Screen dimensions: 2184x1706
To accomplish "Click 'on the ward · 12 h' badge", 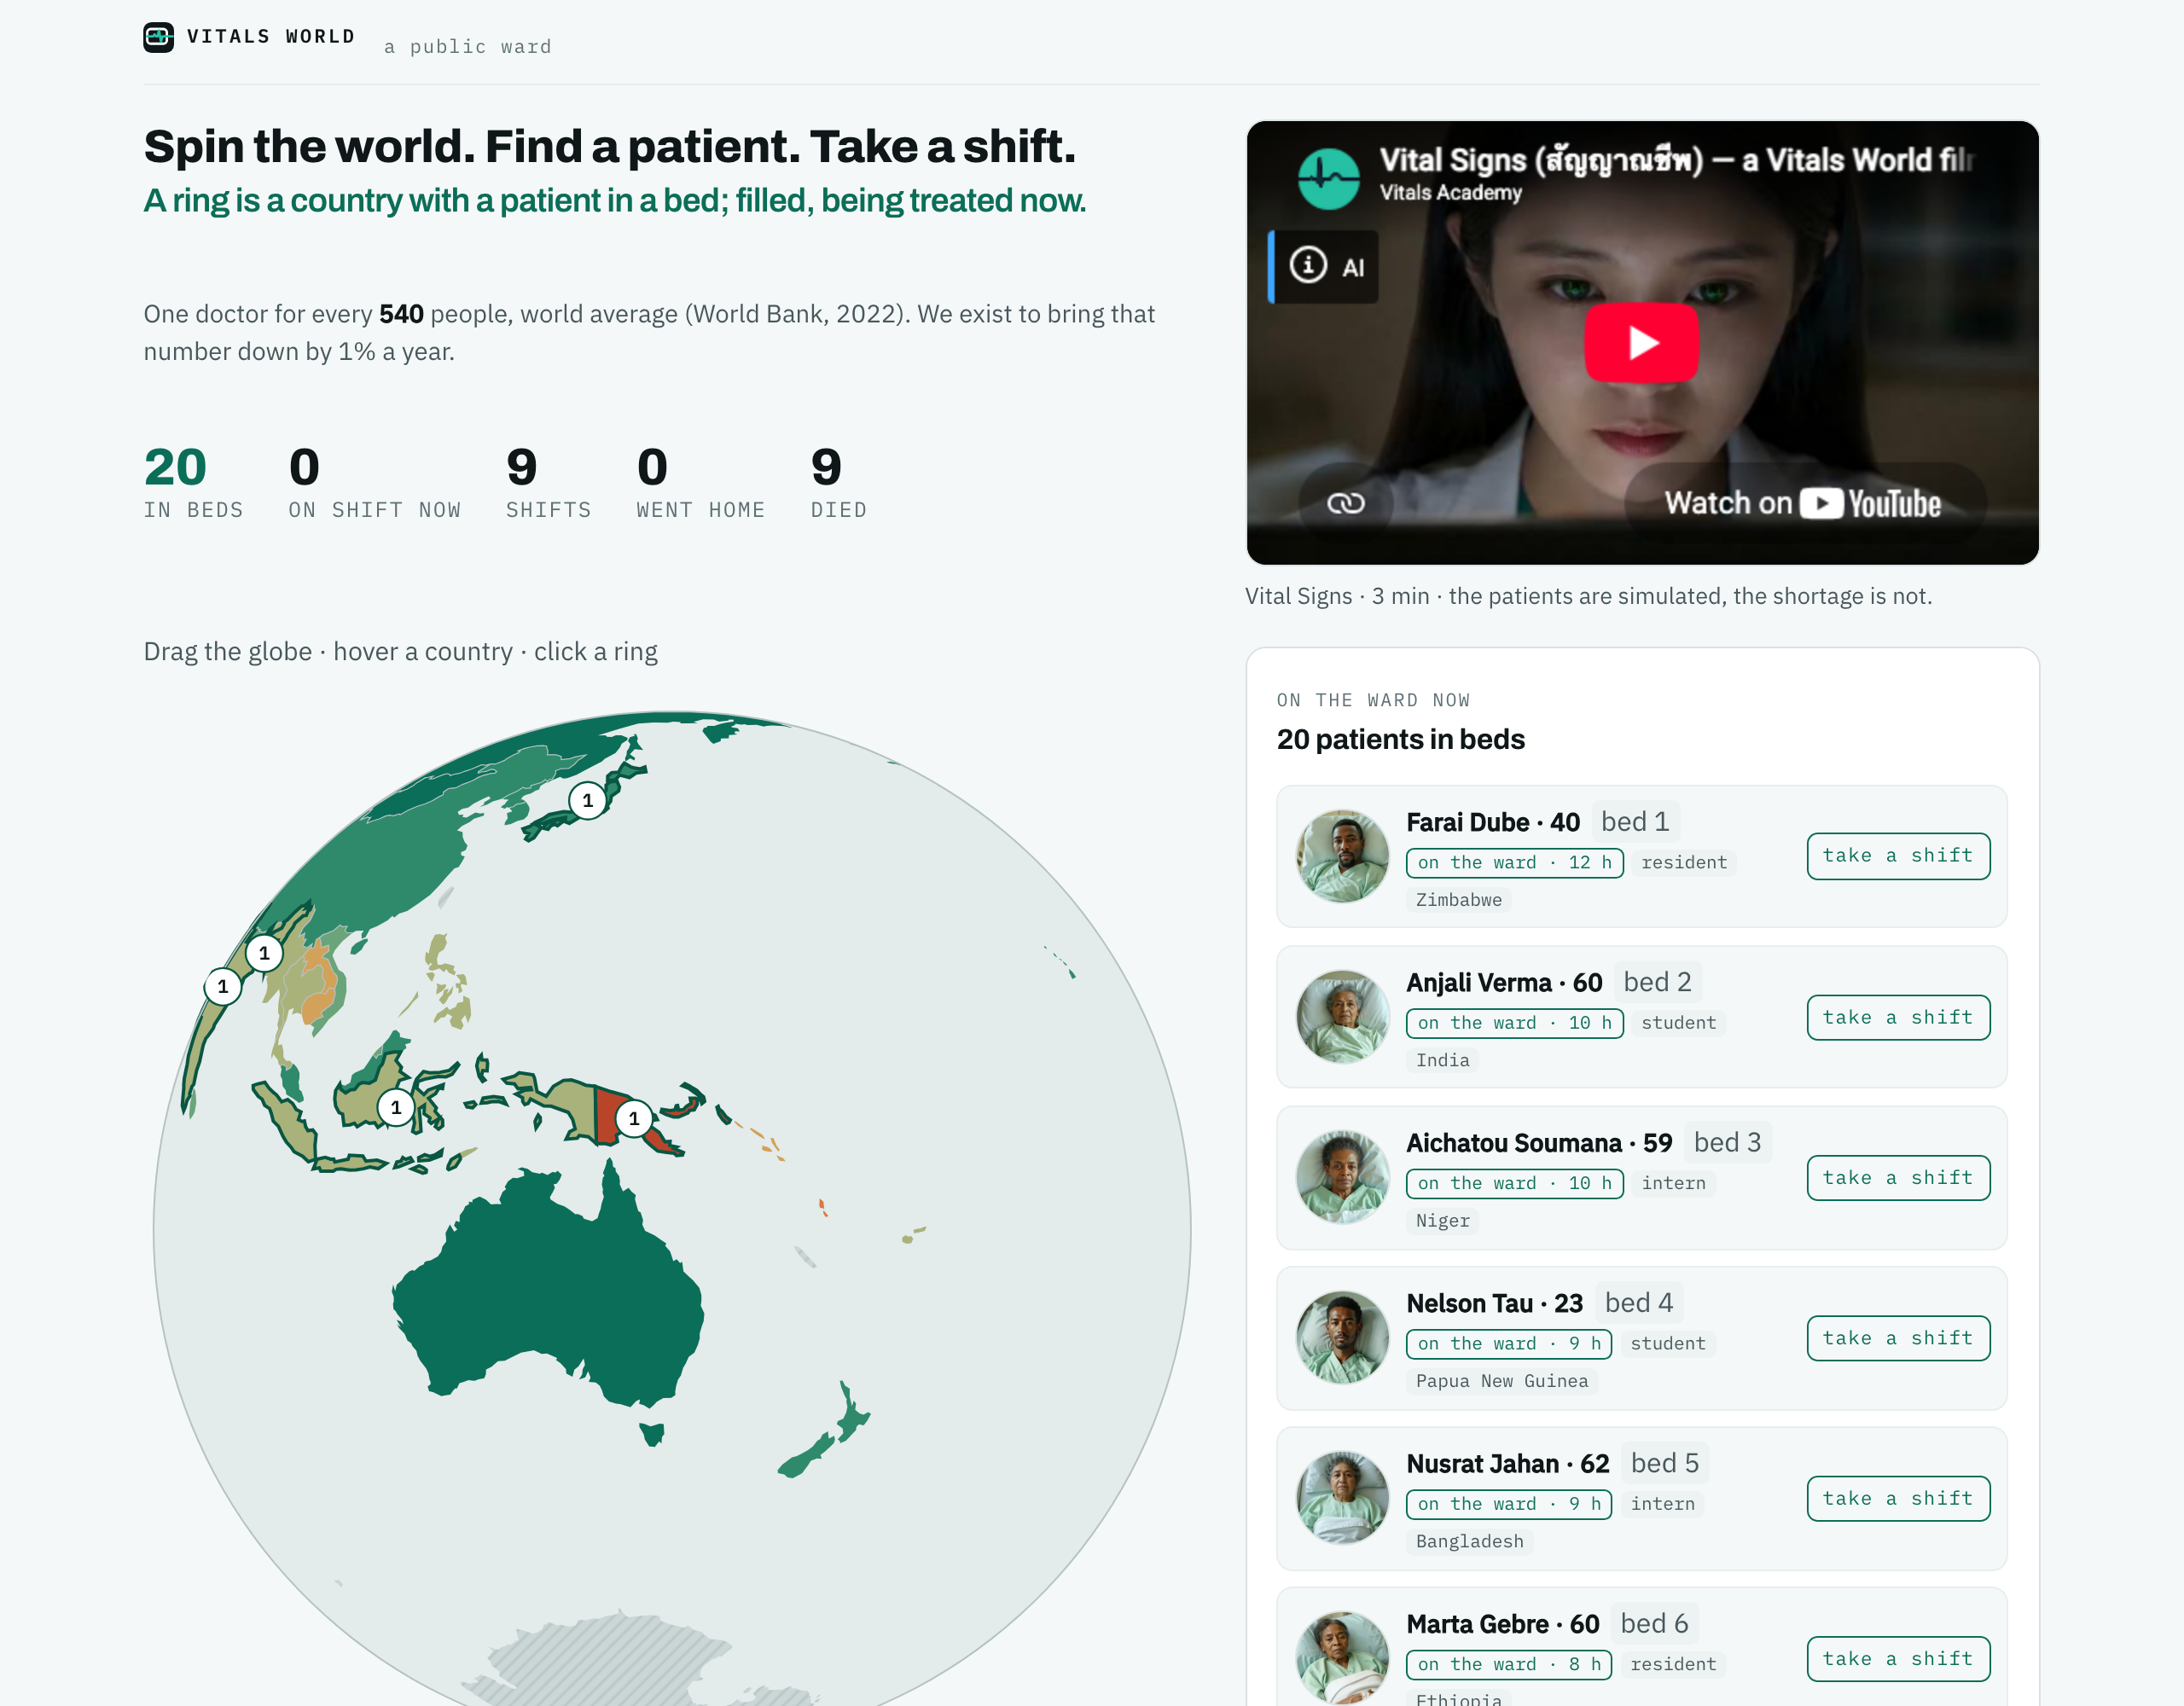I will click(1514, 862).
